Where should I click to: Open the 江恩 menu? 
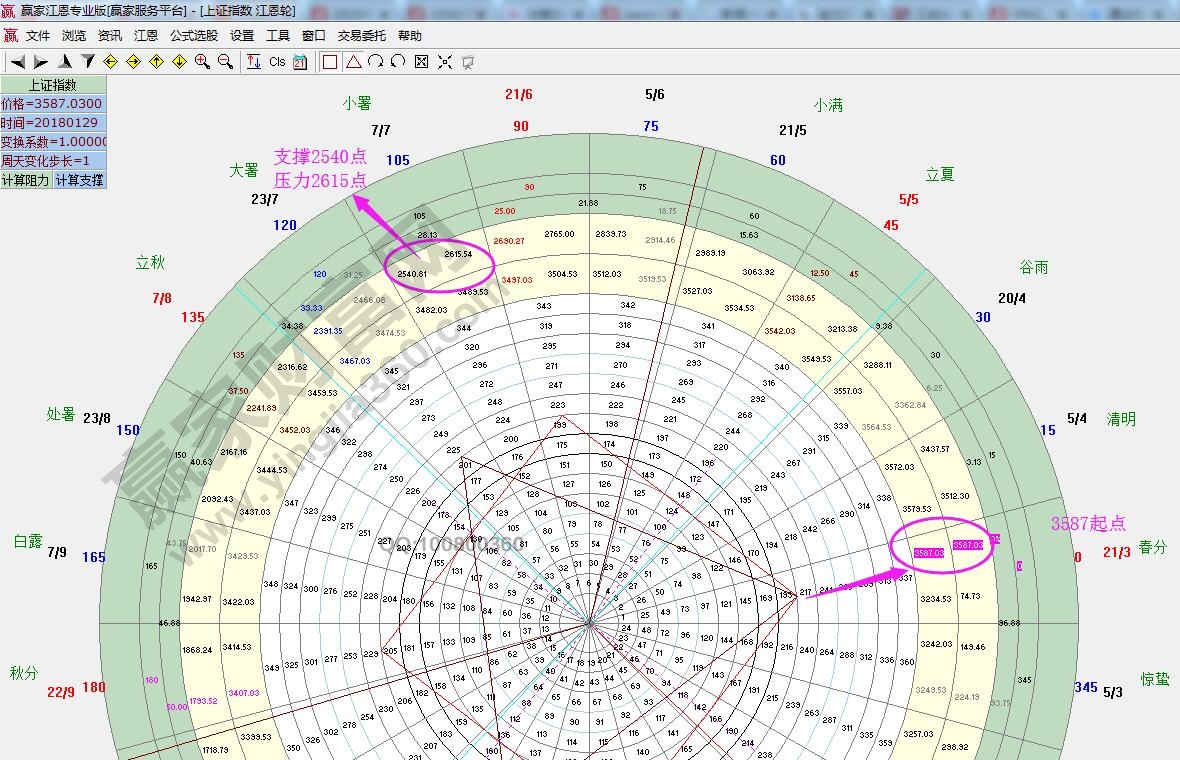coord(146,35)
